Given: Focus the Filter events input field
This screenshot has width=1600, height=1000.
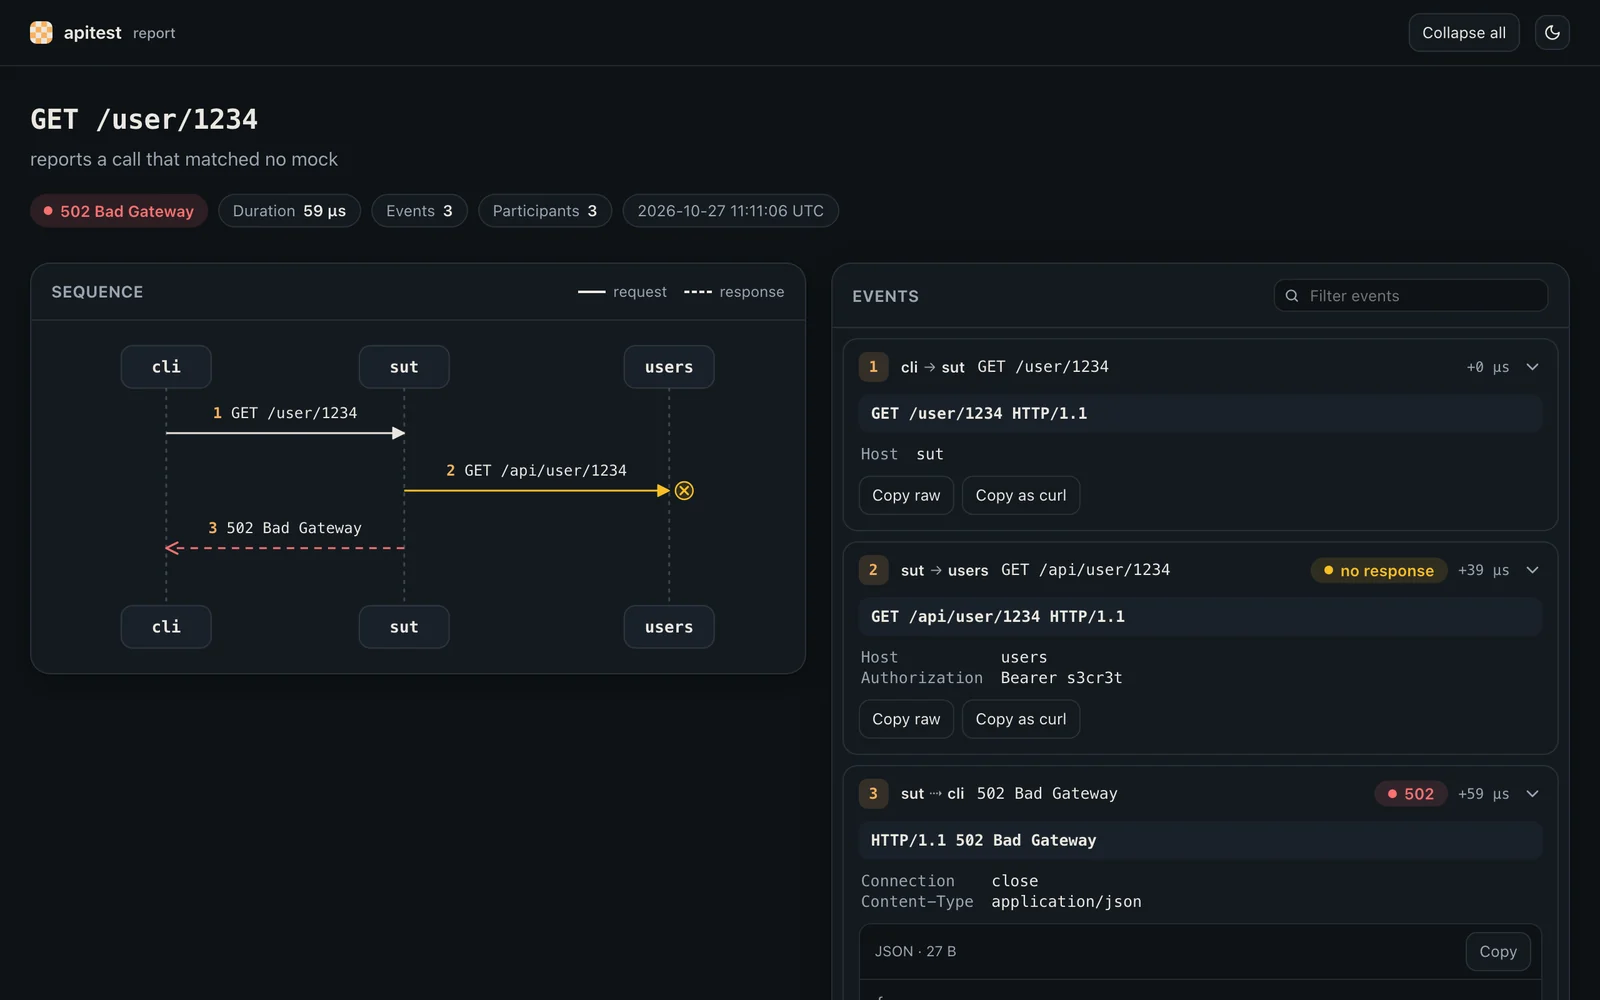Looking at the screenshot, I should [1411, 296].
